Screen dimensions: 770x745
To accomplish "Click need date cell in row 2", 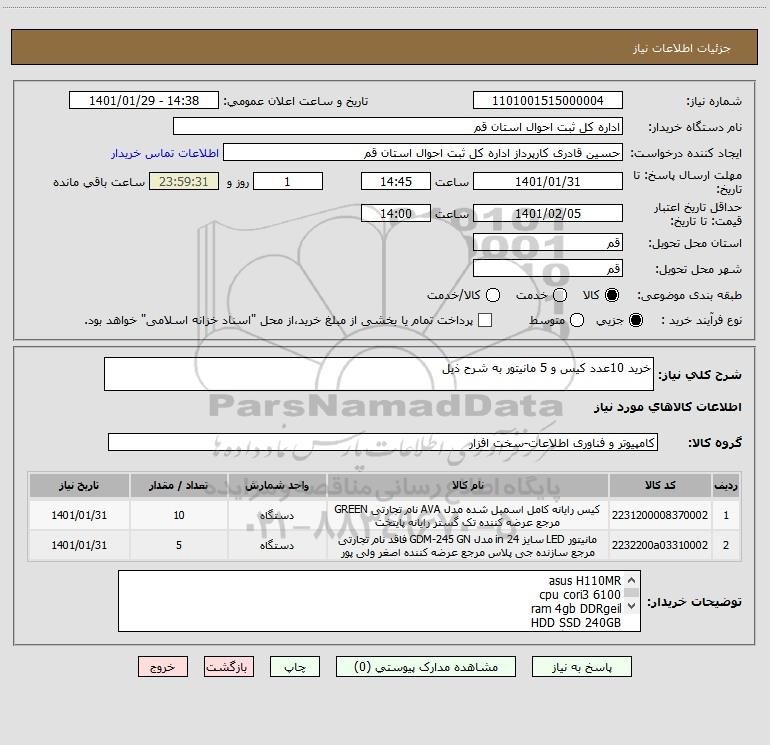I will [x=79, y=546].
